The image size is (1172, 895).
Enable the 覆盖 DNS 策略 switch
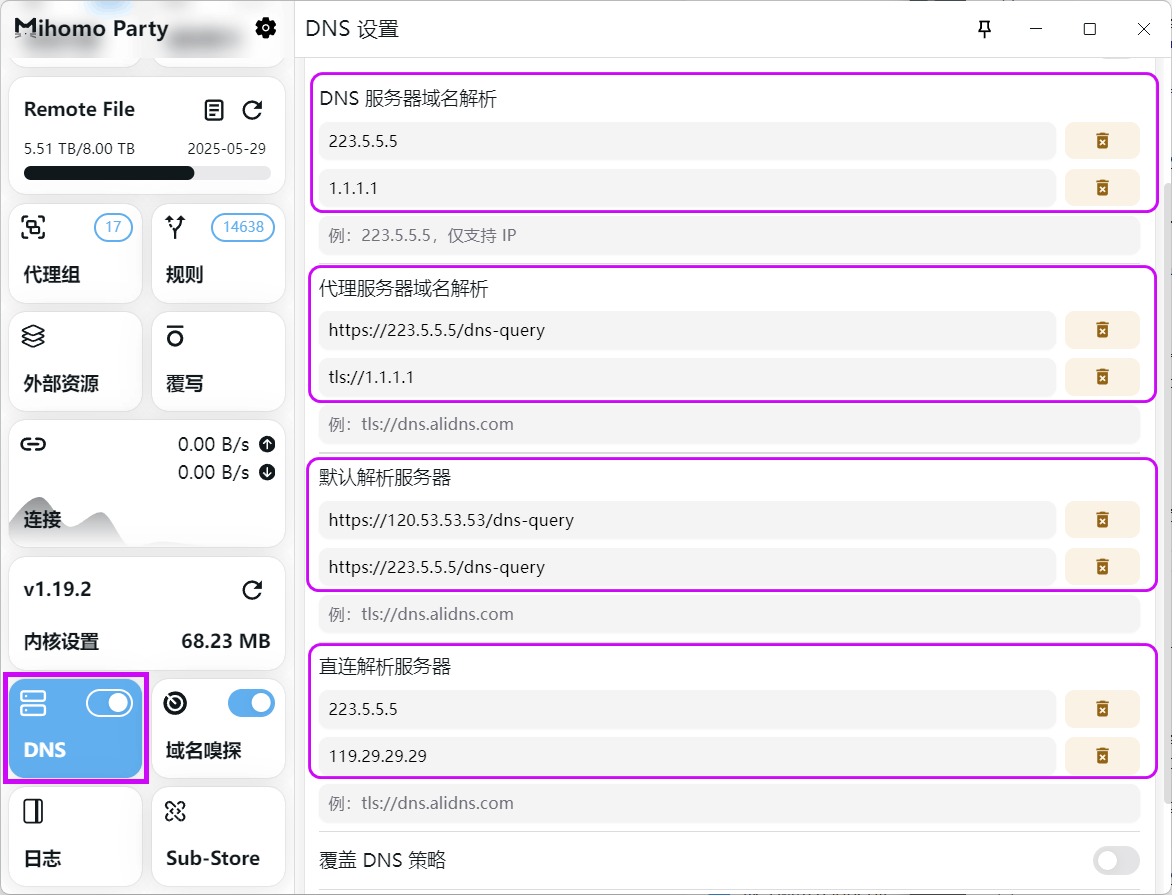[x=1116, y=860]
